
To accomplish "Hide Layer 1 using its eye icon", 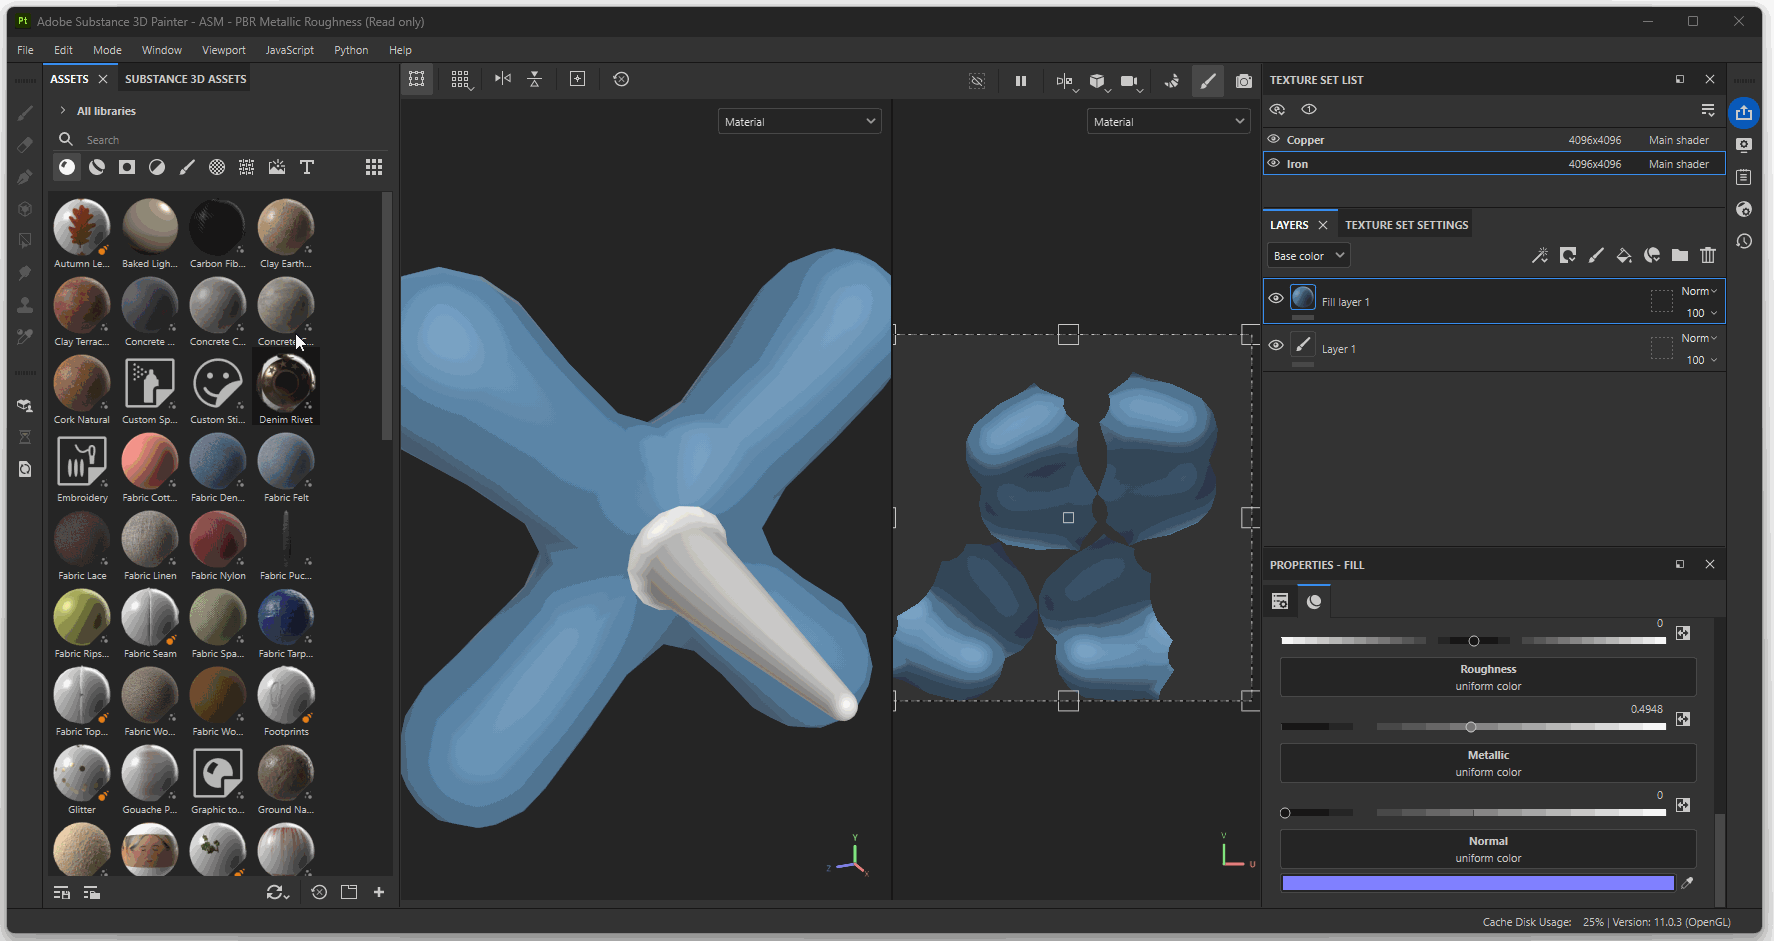I will (1276, 346).
